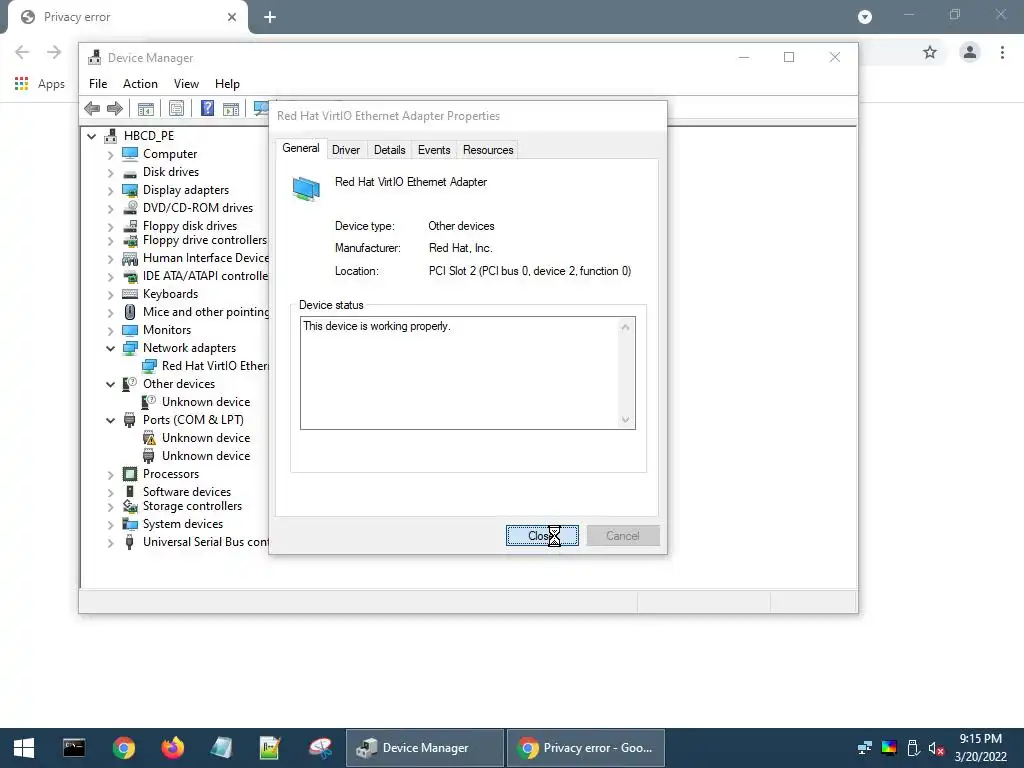
Task: Switch to the Events tab
Action: point(434,150)
